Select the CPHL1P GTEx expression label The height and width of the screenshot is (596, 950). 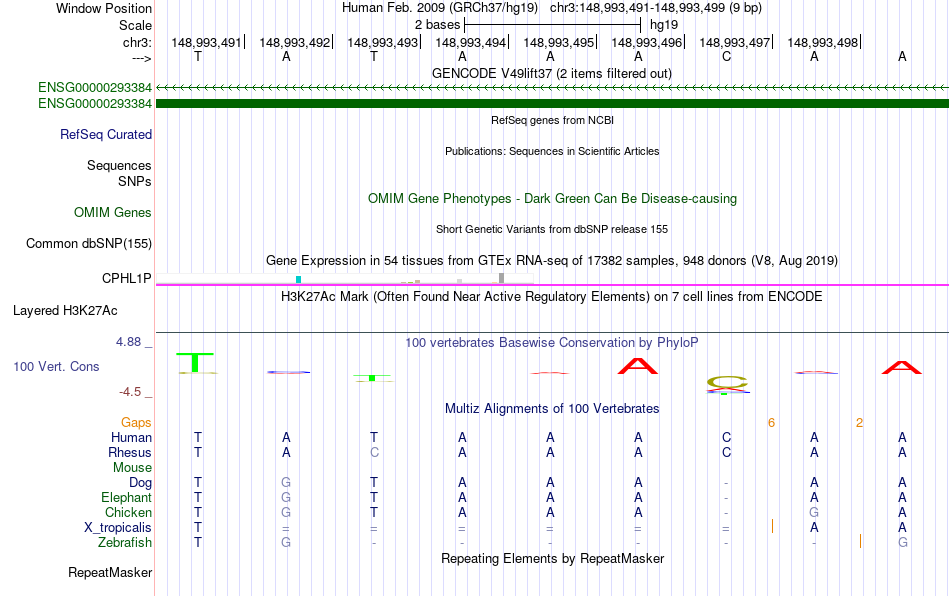[x=127, y=279]
